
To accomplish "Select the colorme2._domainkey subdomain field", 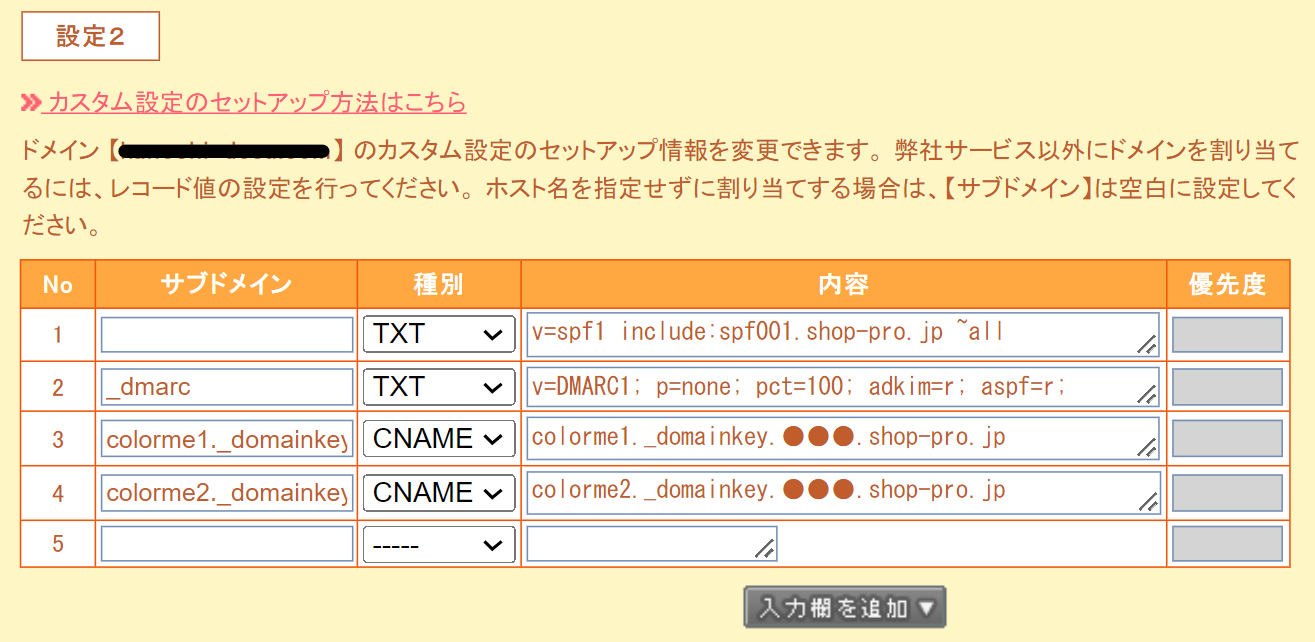I will pyautogui.click(x=227, y=493).
